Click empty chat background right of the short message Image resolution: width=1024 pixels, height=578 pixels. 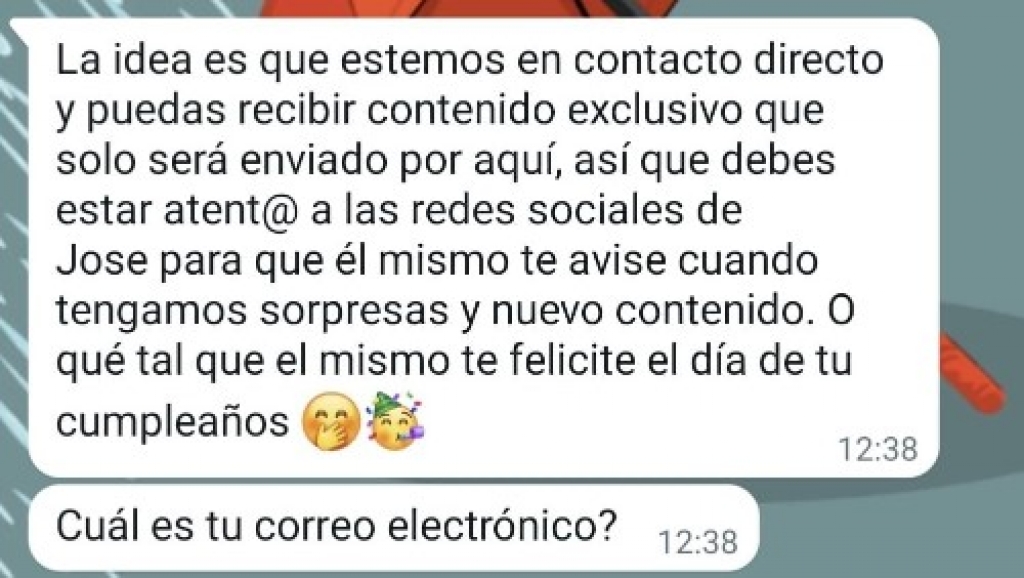pyautogui.click(x=882, y=529)
